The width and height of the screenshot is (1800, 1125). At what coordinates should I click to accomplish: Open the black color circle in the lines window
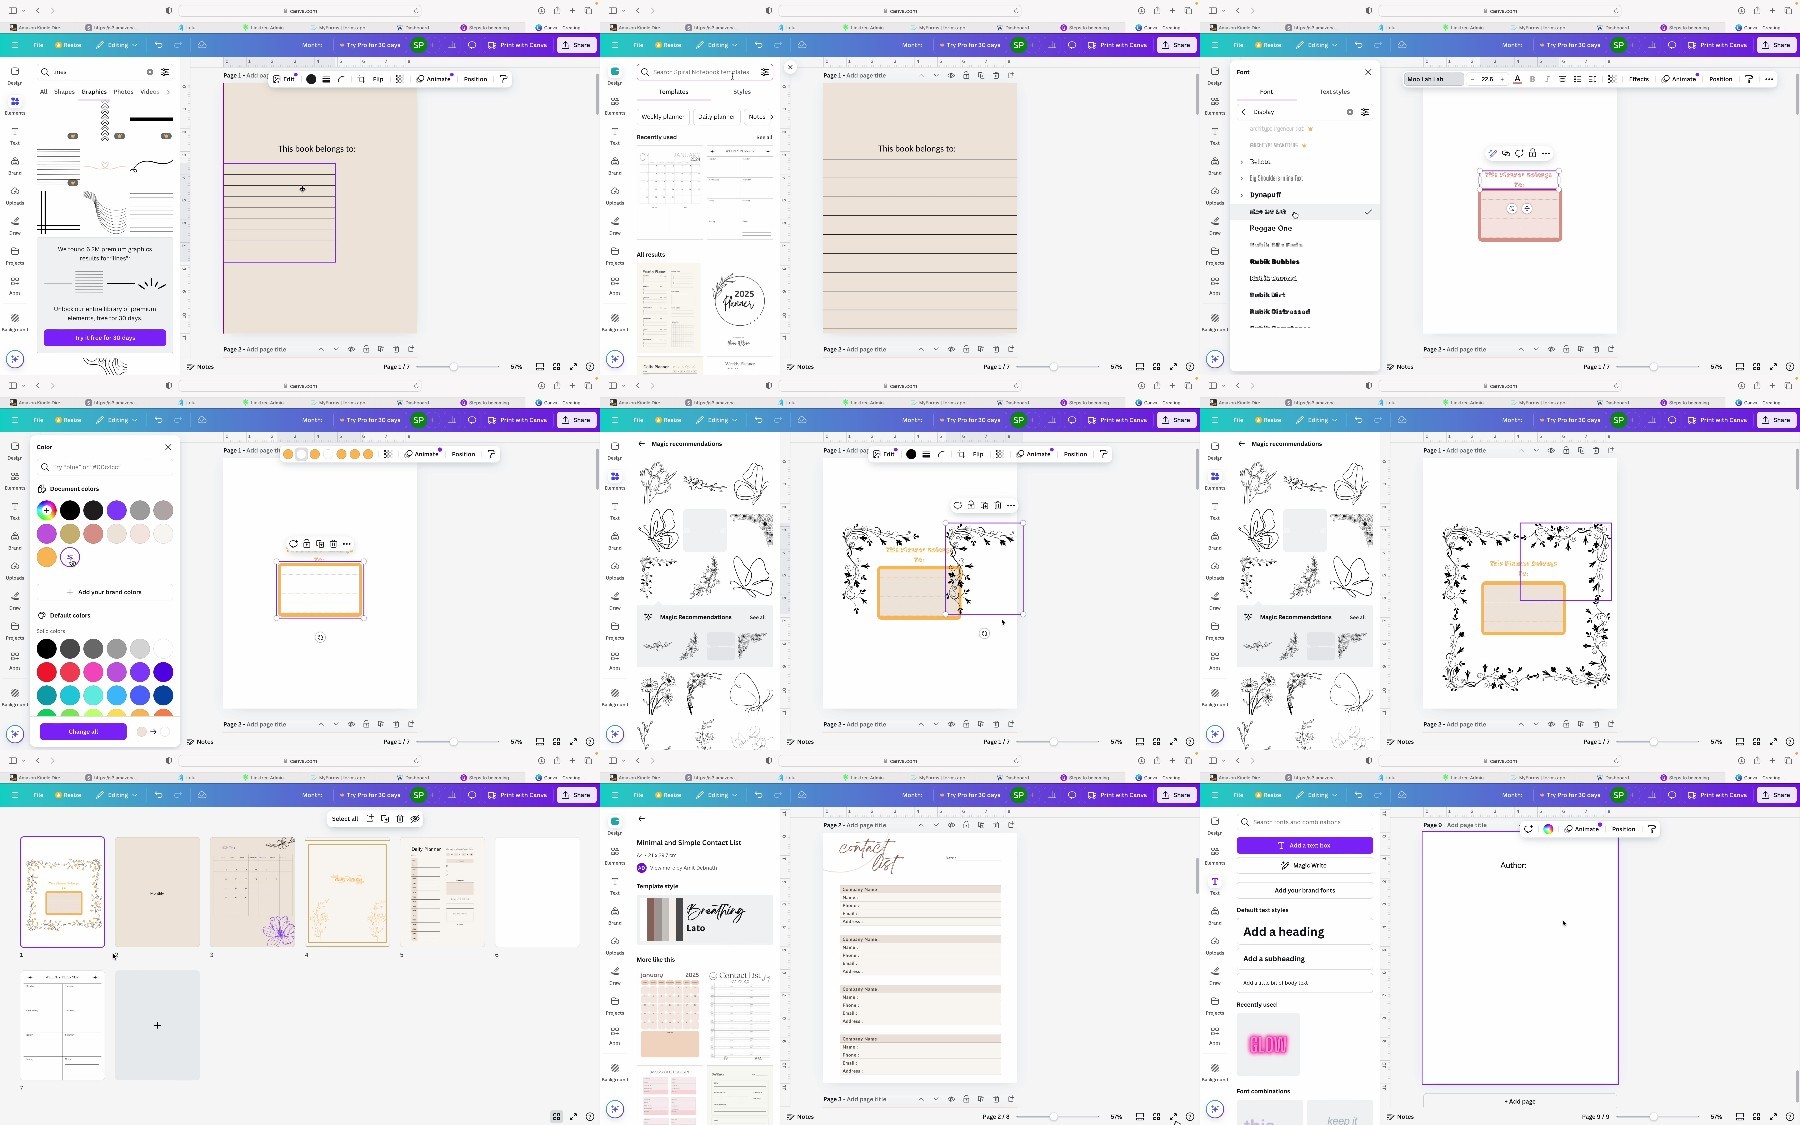coord(311,79)
